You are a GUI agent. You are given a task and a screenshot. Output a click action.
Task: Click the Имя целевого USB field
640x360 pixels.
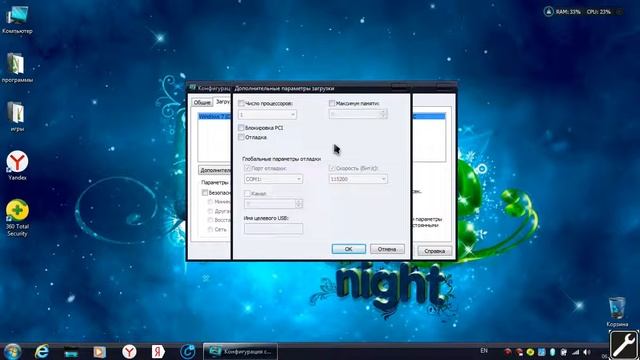coord(273,229)
